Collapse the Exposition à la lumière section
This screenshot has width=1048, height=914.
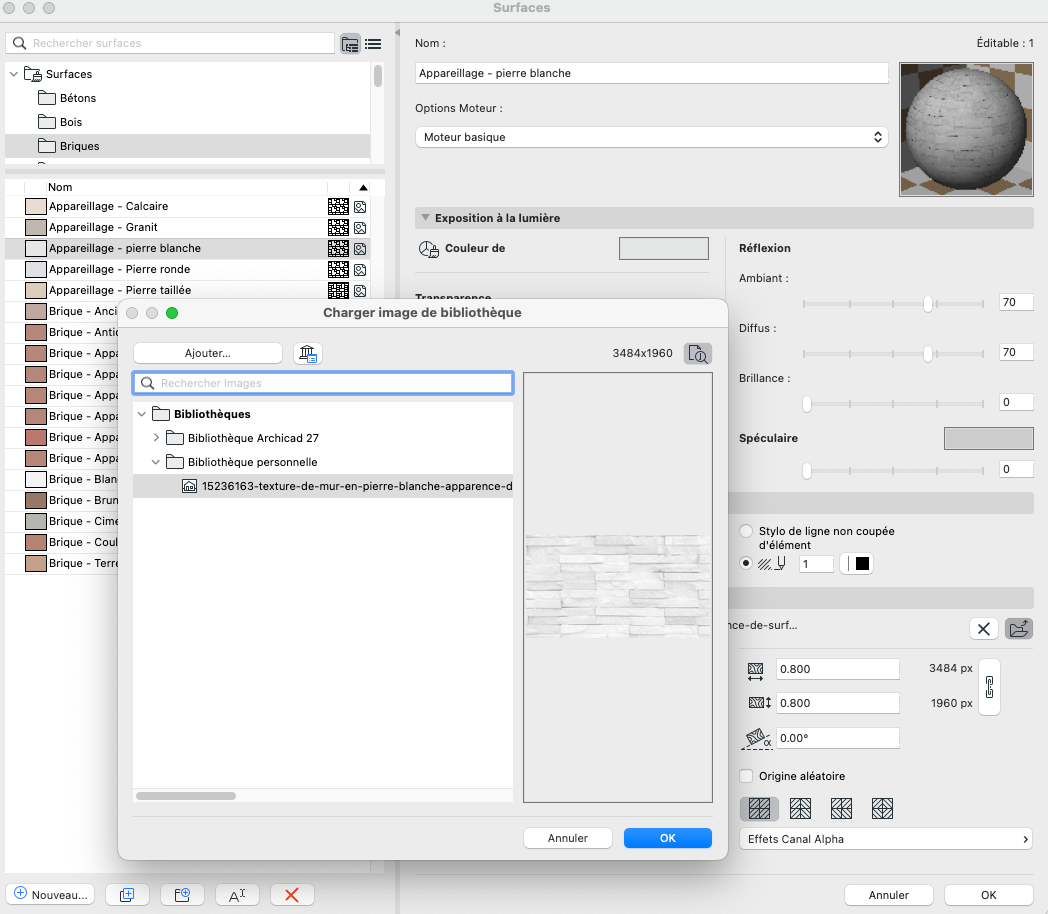(425, 218)
